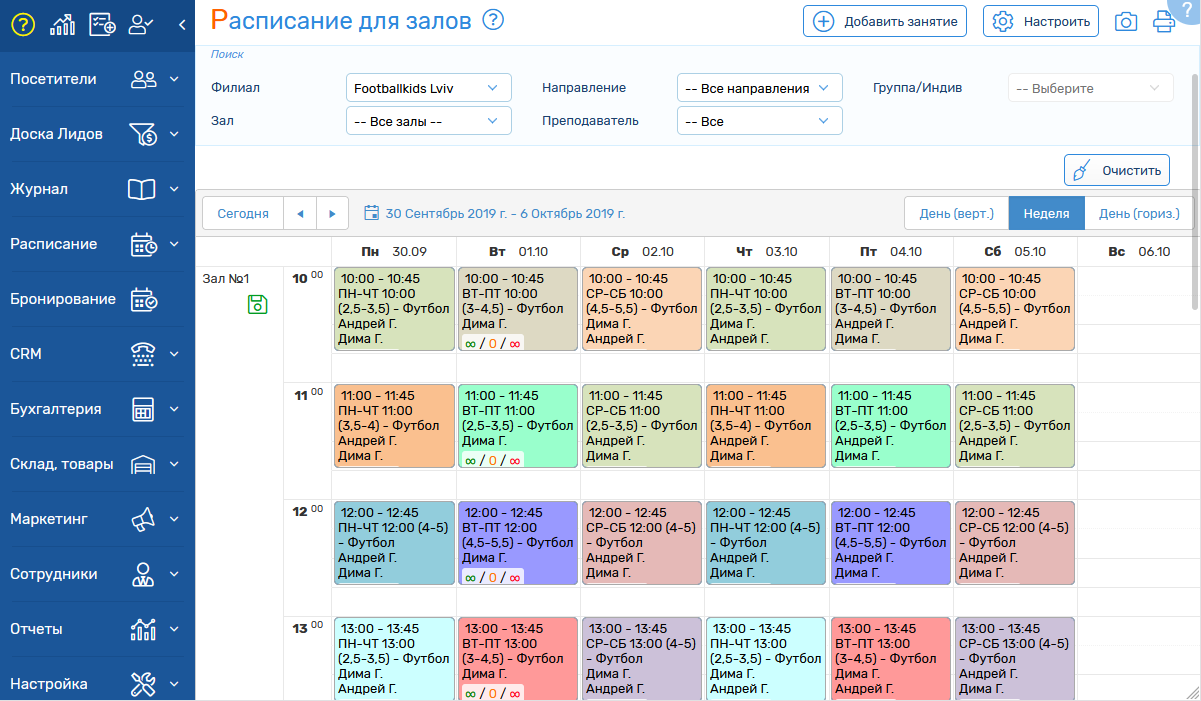
Task: Click the green save icon under Зал №1
Action: (258, 305)
